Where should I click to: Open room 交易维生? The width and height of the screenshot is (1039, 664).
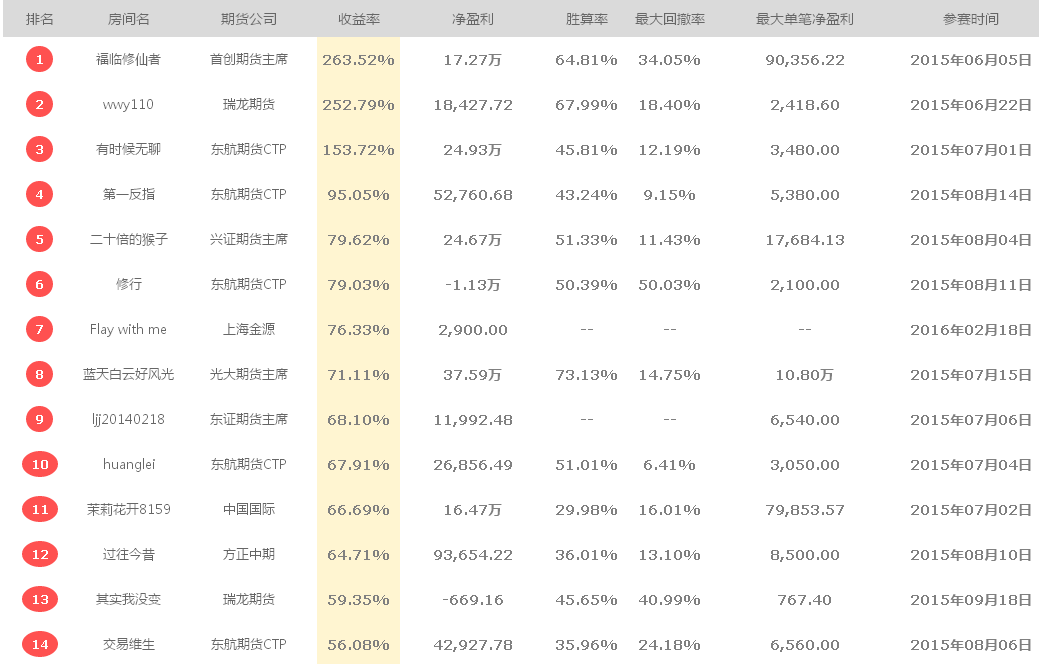pos(129,644)
